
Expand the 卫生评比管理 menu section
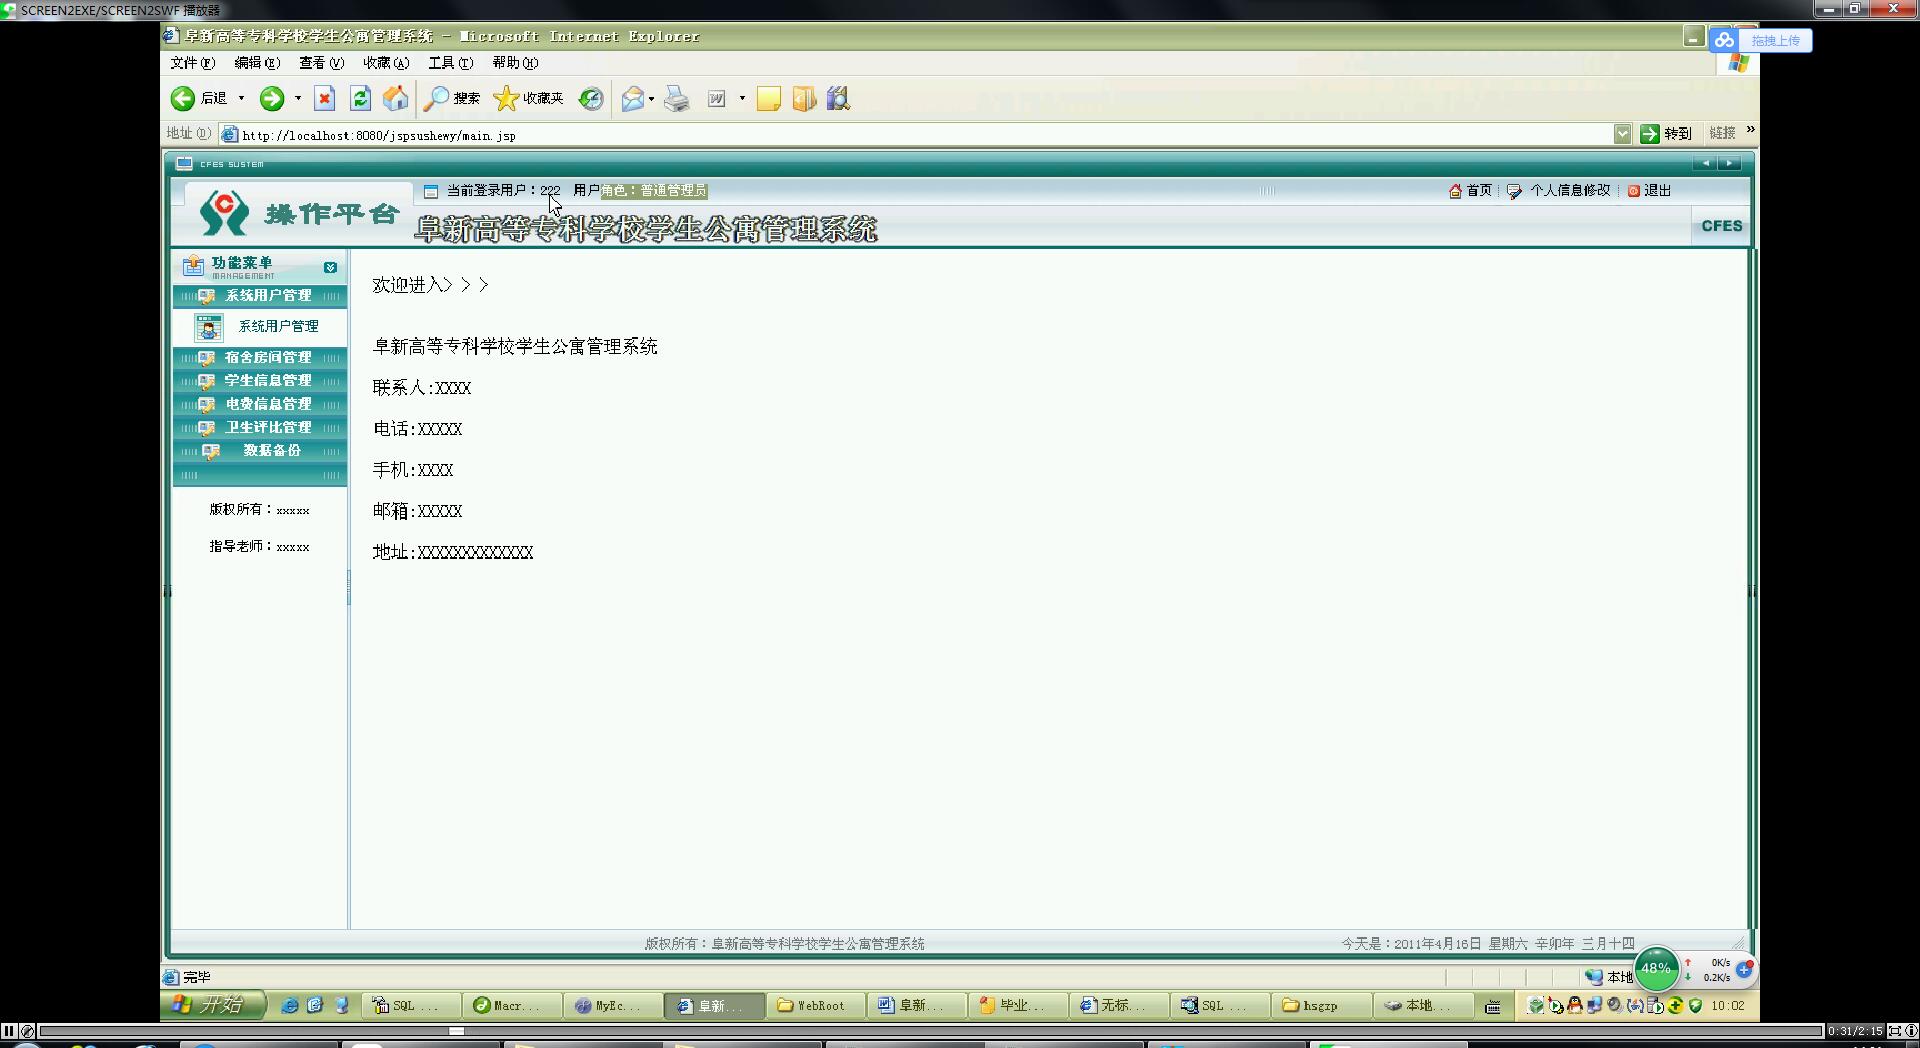pos(260,427)
